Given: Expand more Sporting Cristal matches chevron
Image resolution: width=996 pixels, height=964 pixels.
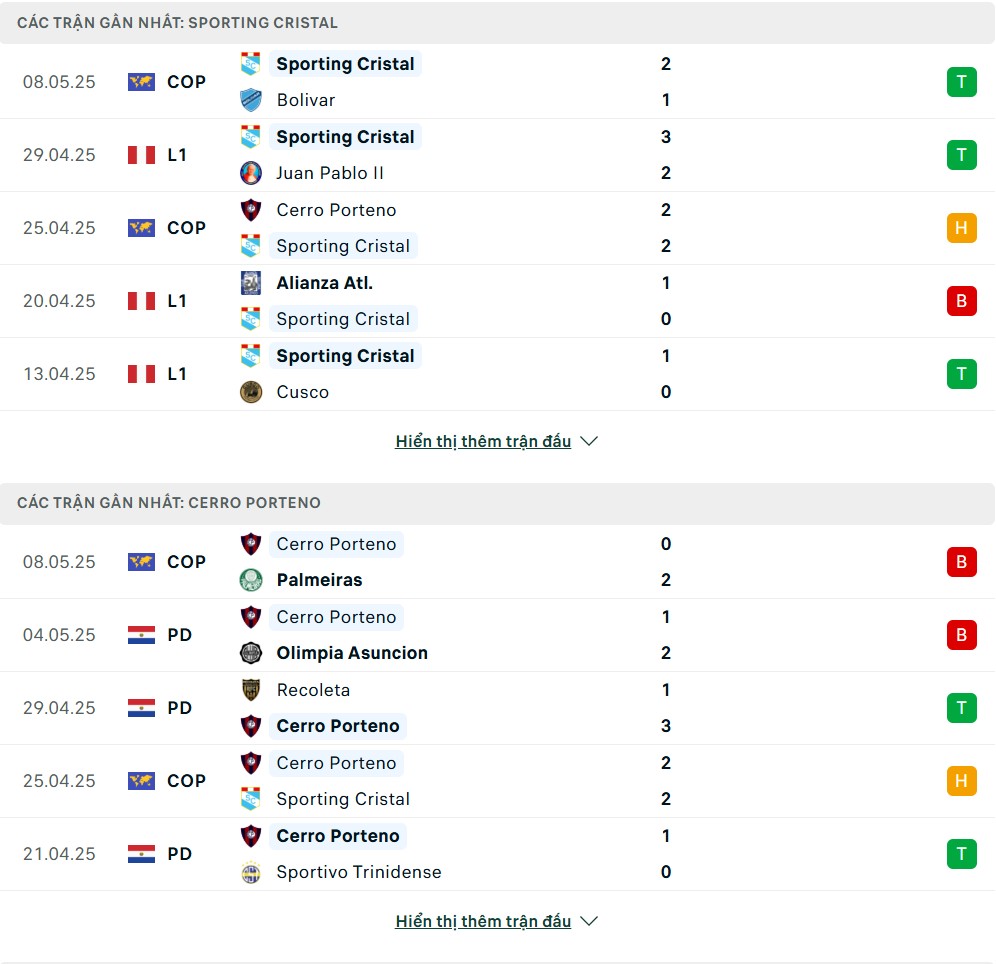Looking at the screenshot, I should (589, 441).
